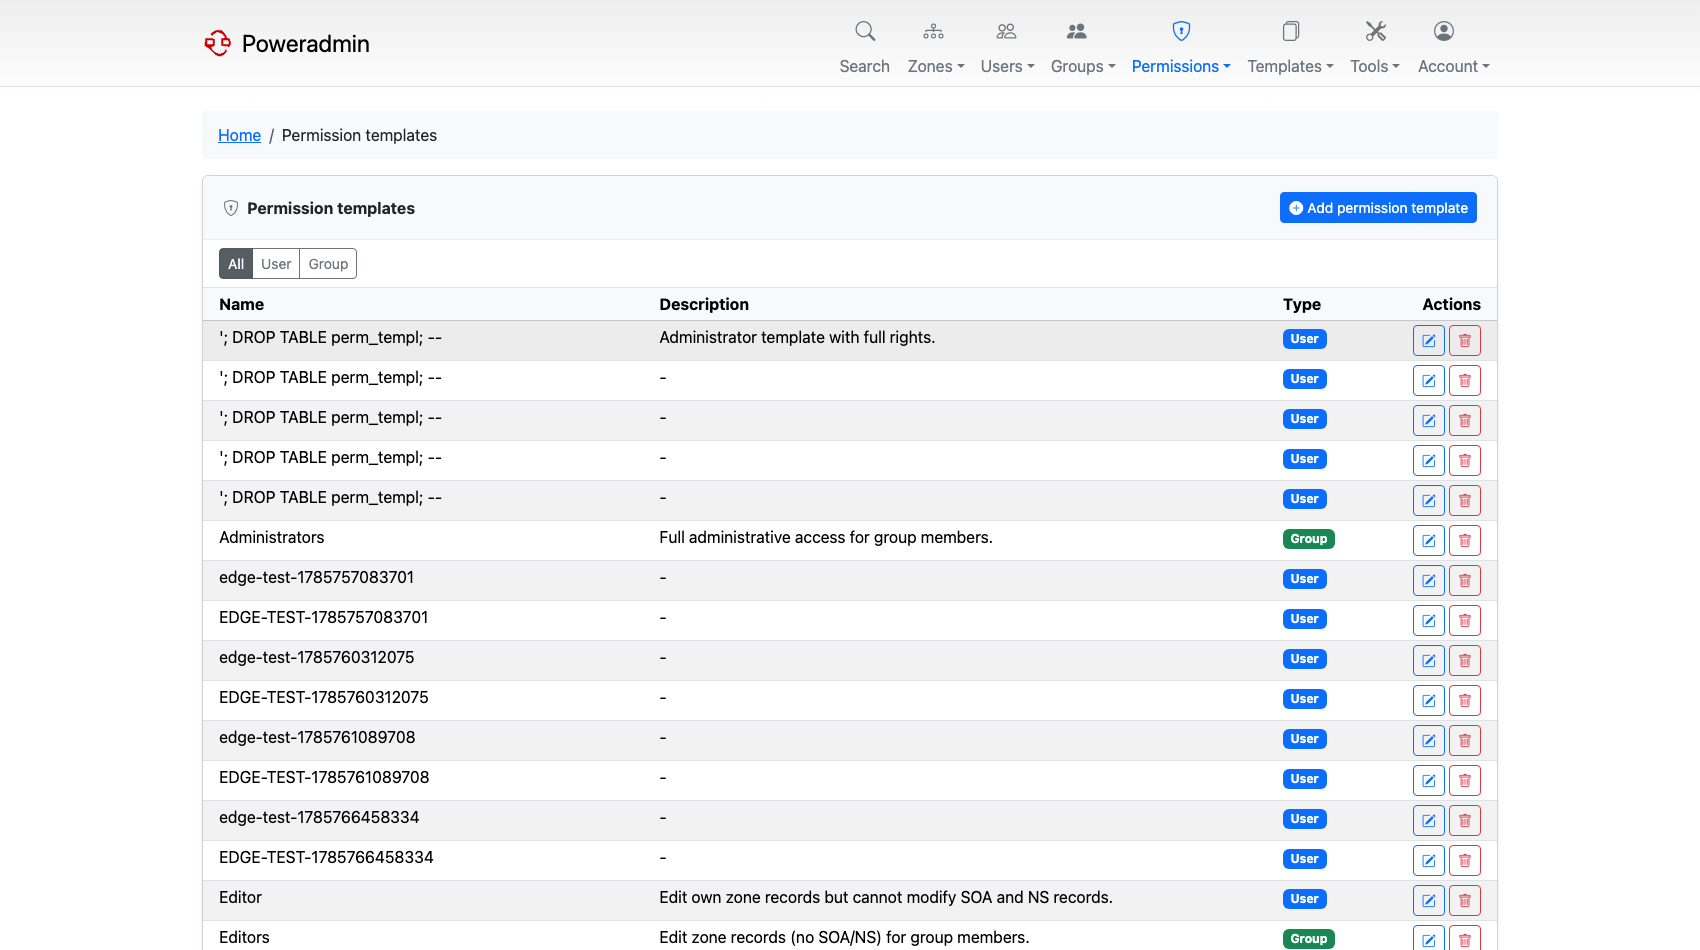Edit the Editor user template

(1429, 900)
